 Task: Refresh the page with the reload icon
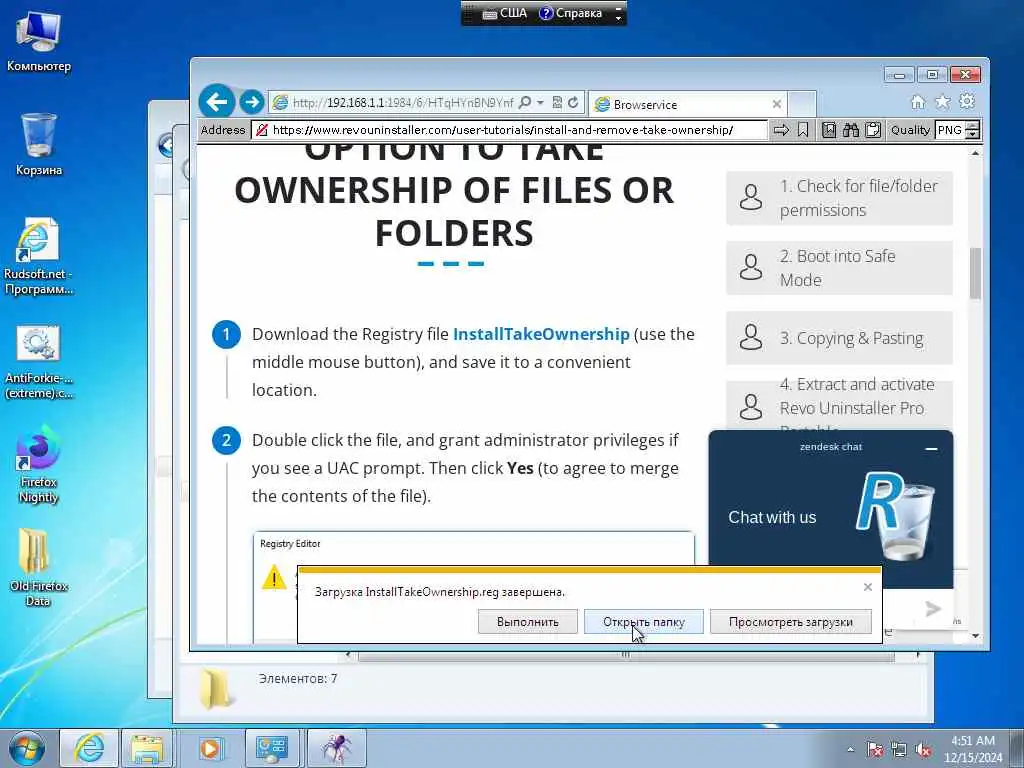click(573, 103)
